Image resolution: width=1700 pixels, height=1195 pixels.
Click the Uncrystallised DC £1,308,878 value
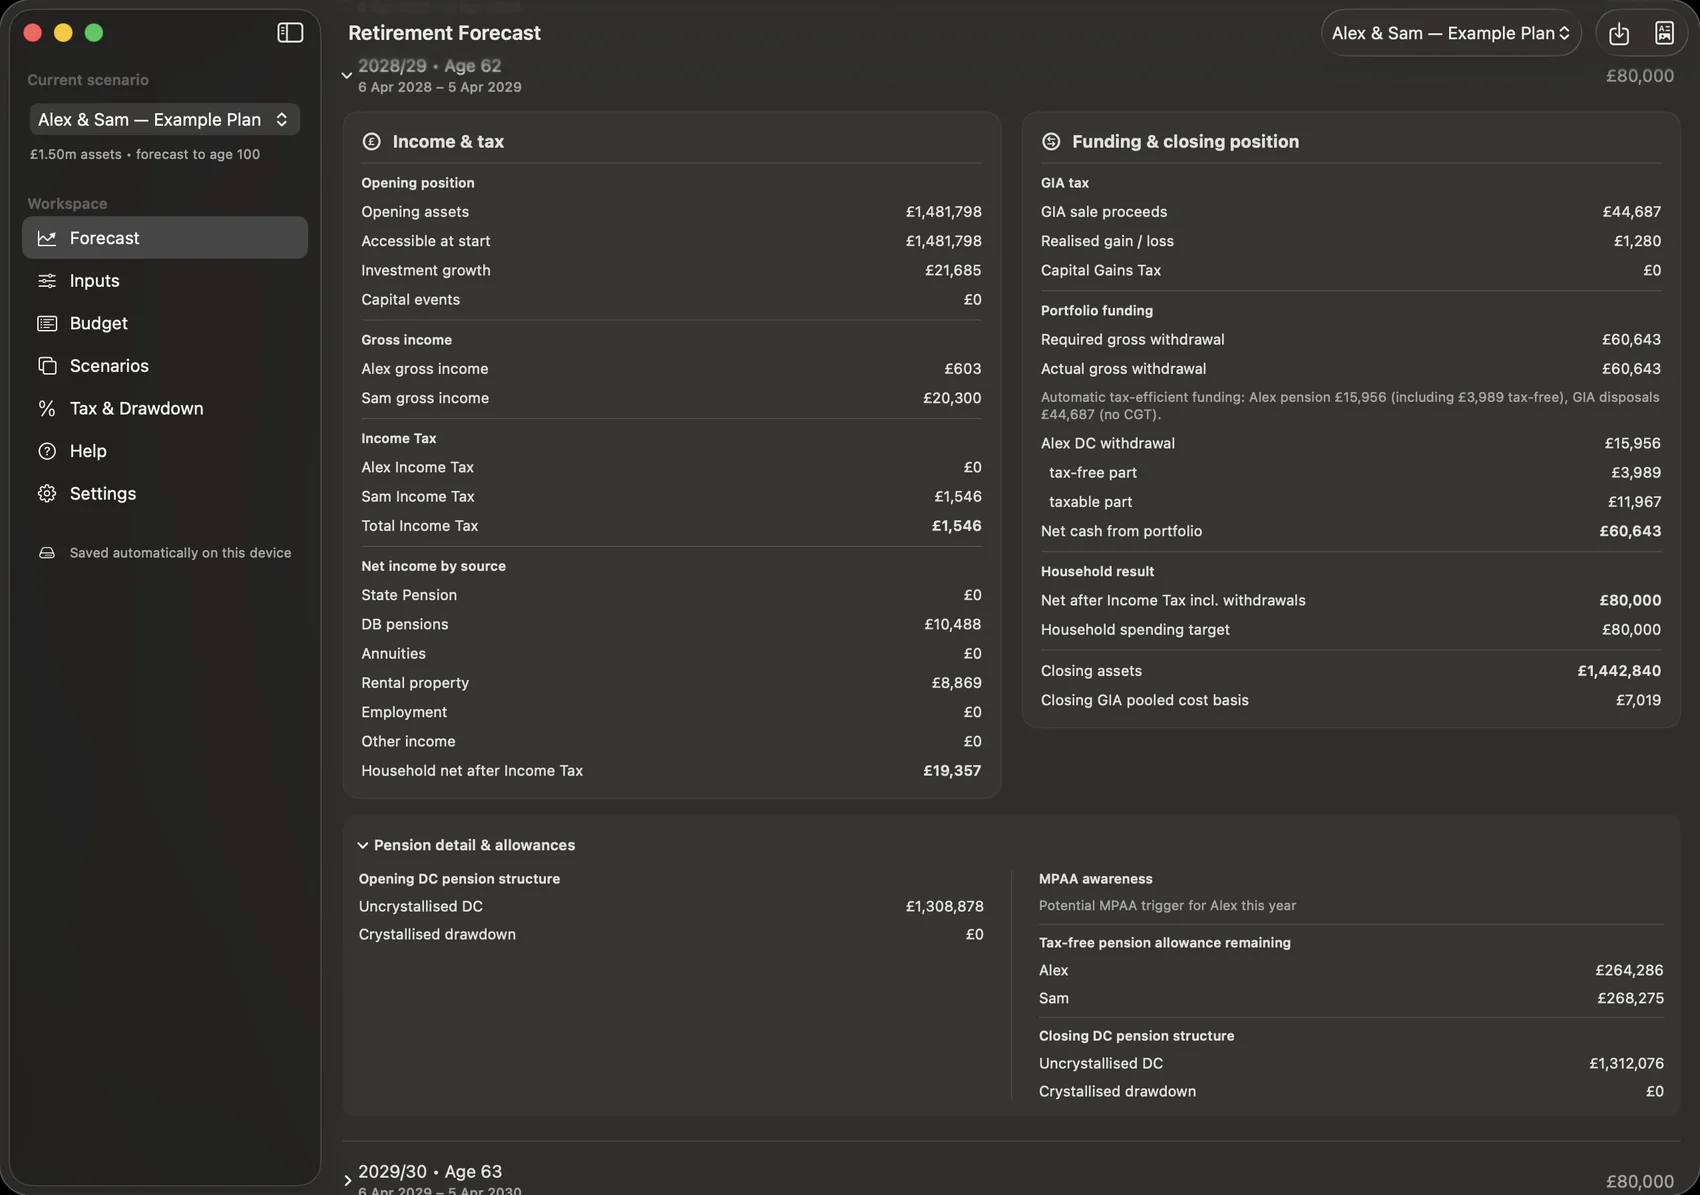pyautogui.click(x=944, y=906)
